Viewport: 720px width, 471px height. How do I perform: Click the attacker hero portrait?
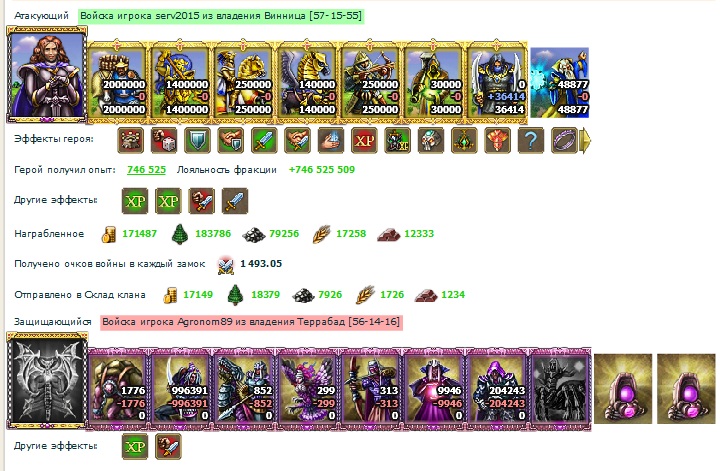[x=46, y=75]
